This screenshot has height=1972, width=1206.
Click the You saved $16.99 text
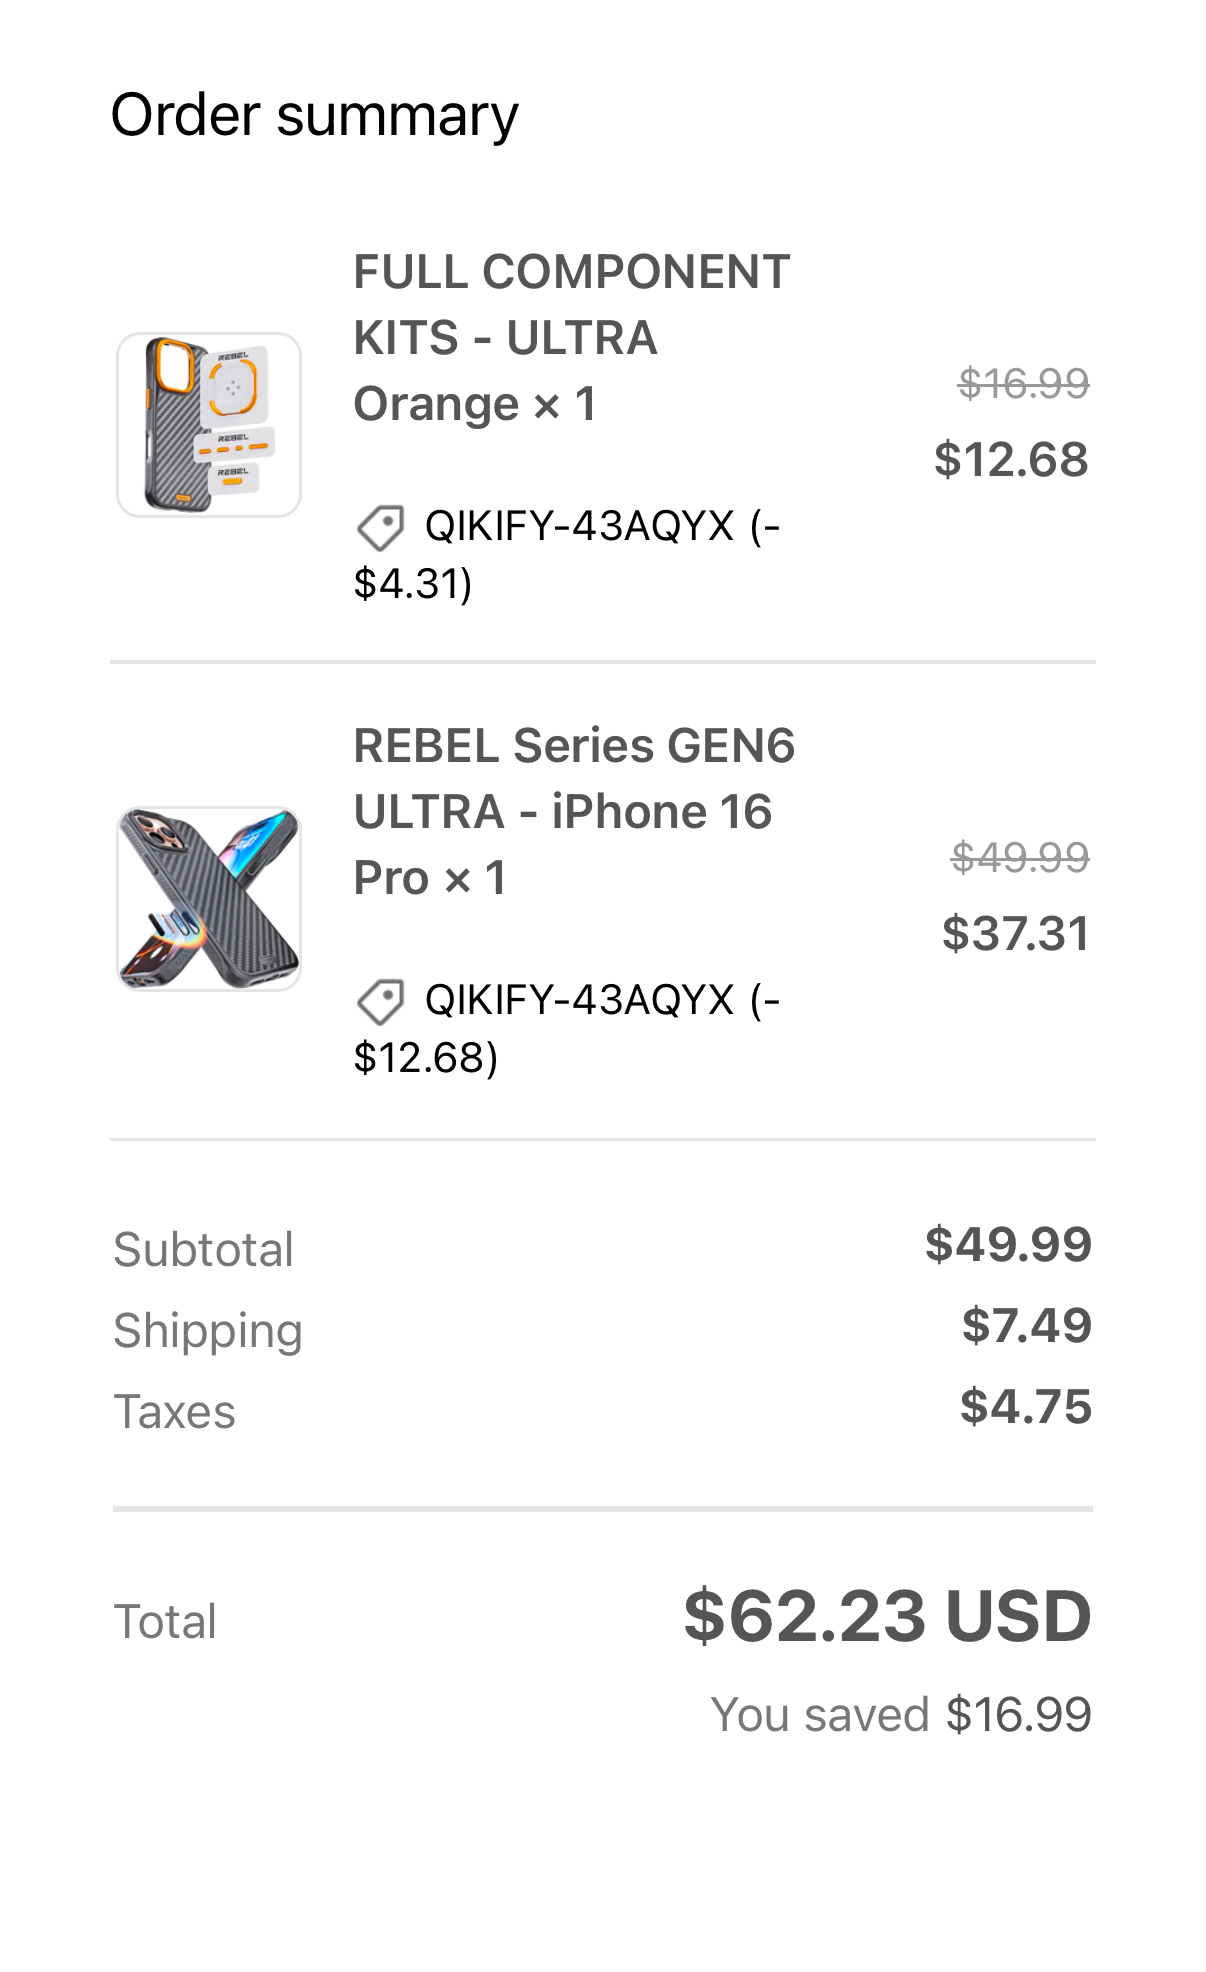(x=900, y=1715)
